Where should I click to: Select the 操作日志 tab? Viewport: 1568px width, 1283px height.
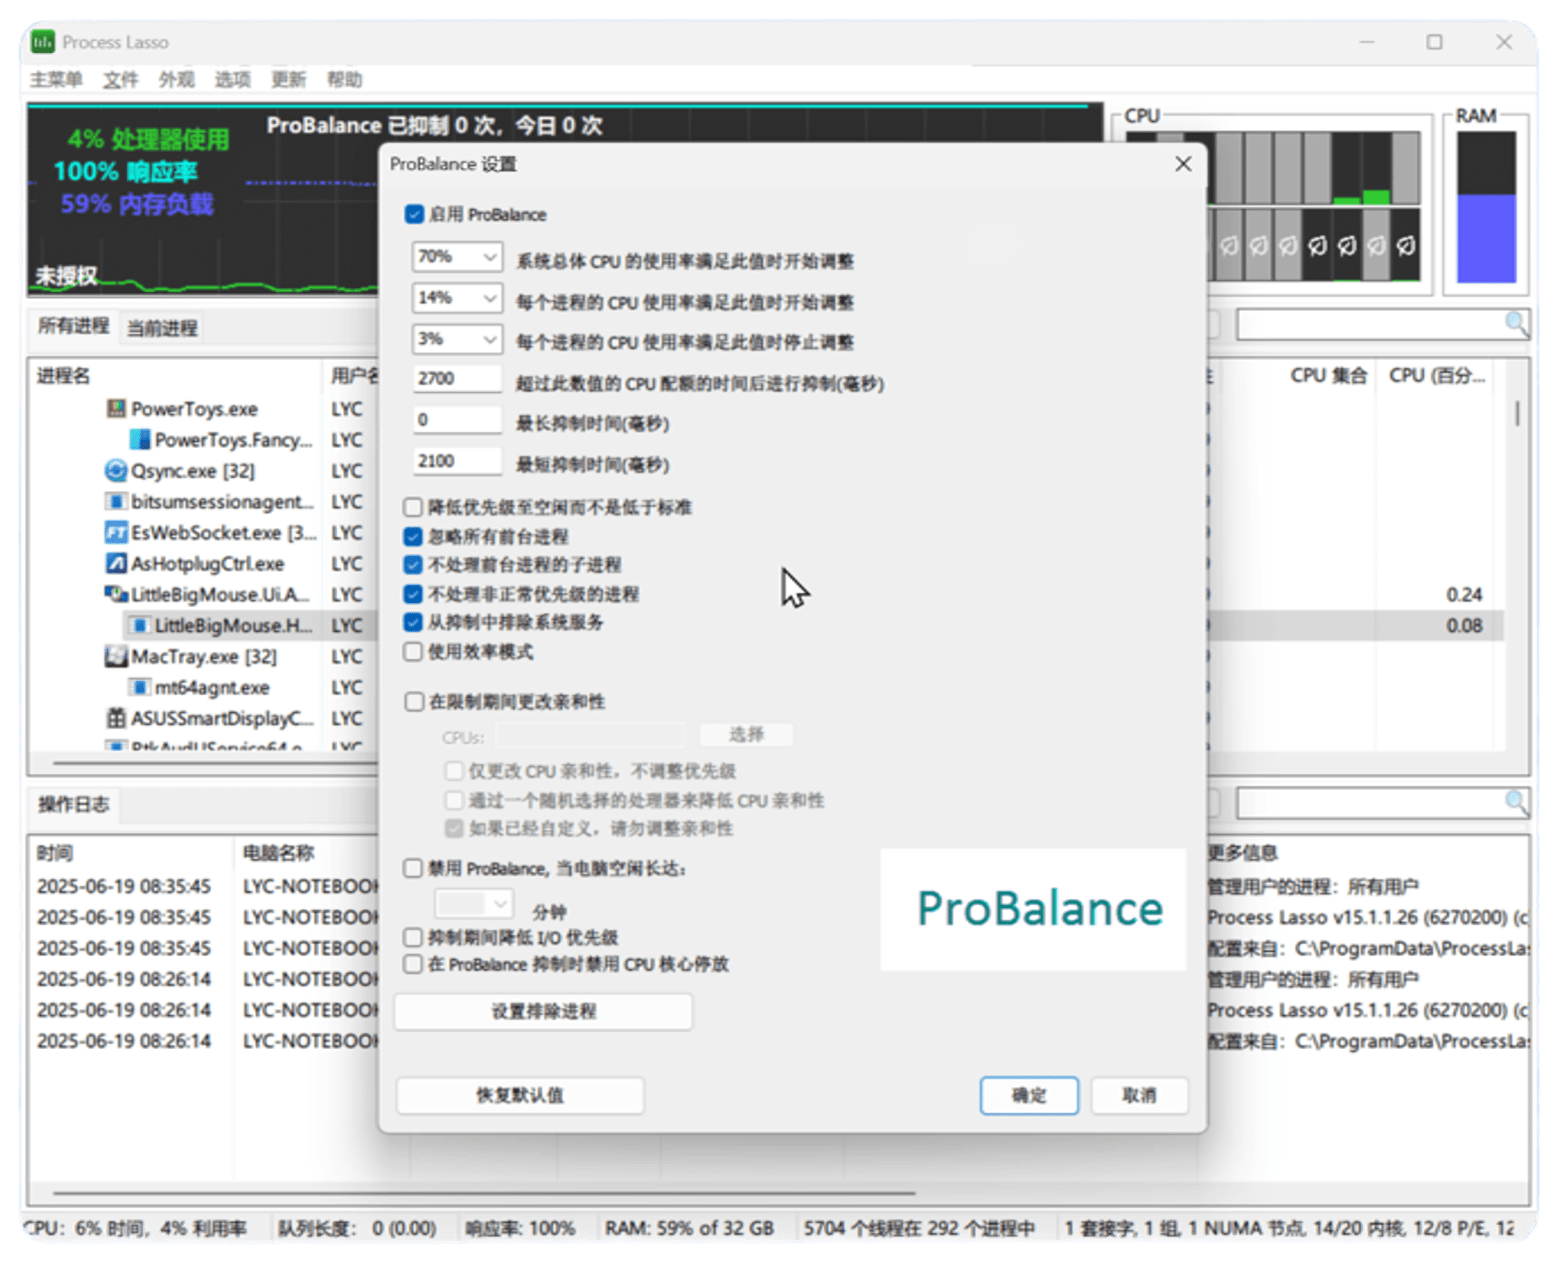[73, 805]
